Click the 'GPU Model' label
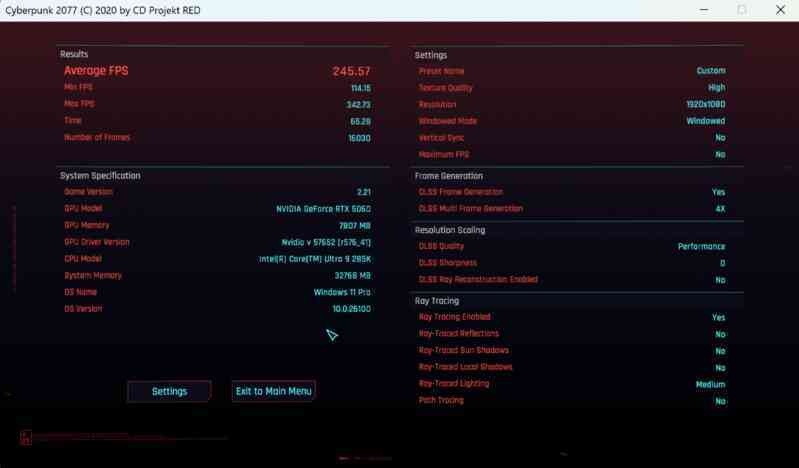This screenshot has height=468, width=799. [x=83, y=209]
